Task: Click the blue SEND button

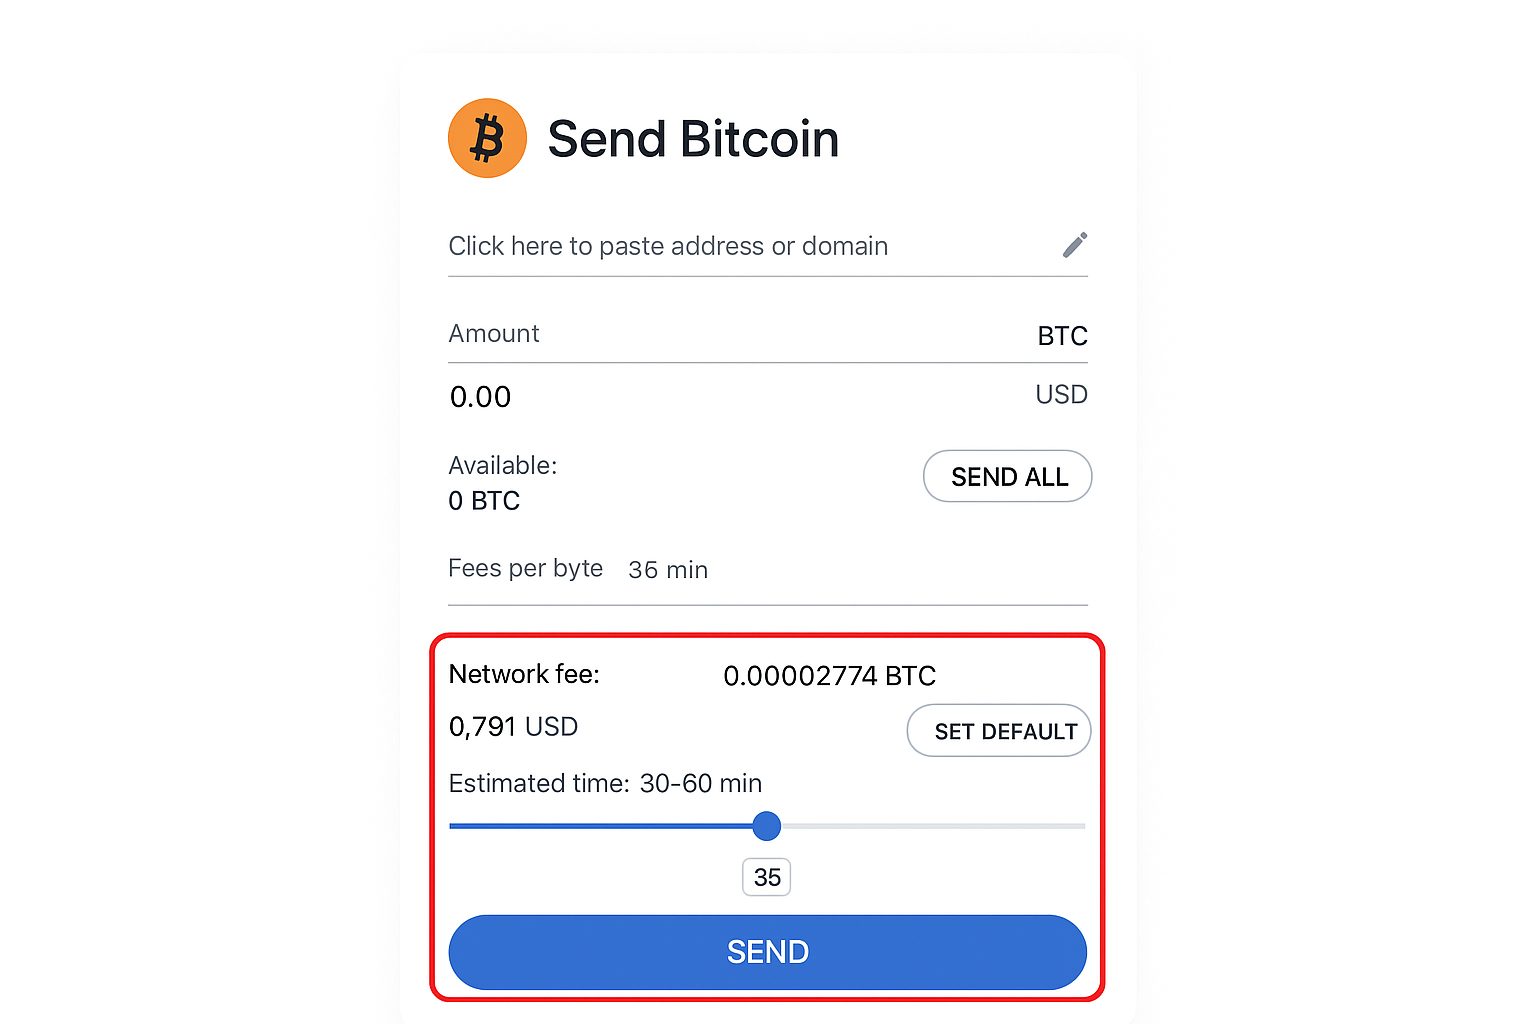Action: pyautogui.click(x=768, y=952)
